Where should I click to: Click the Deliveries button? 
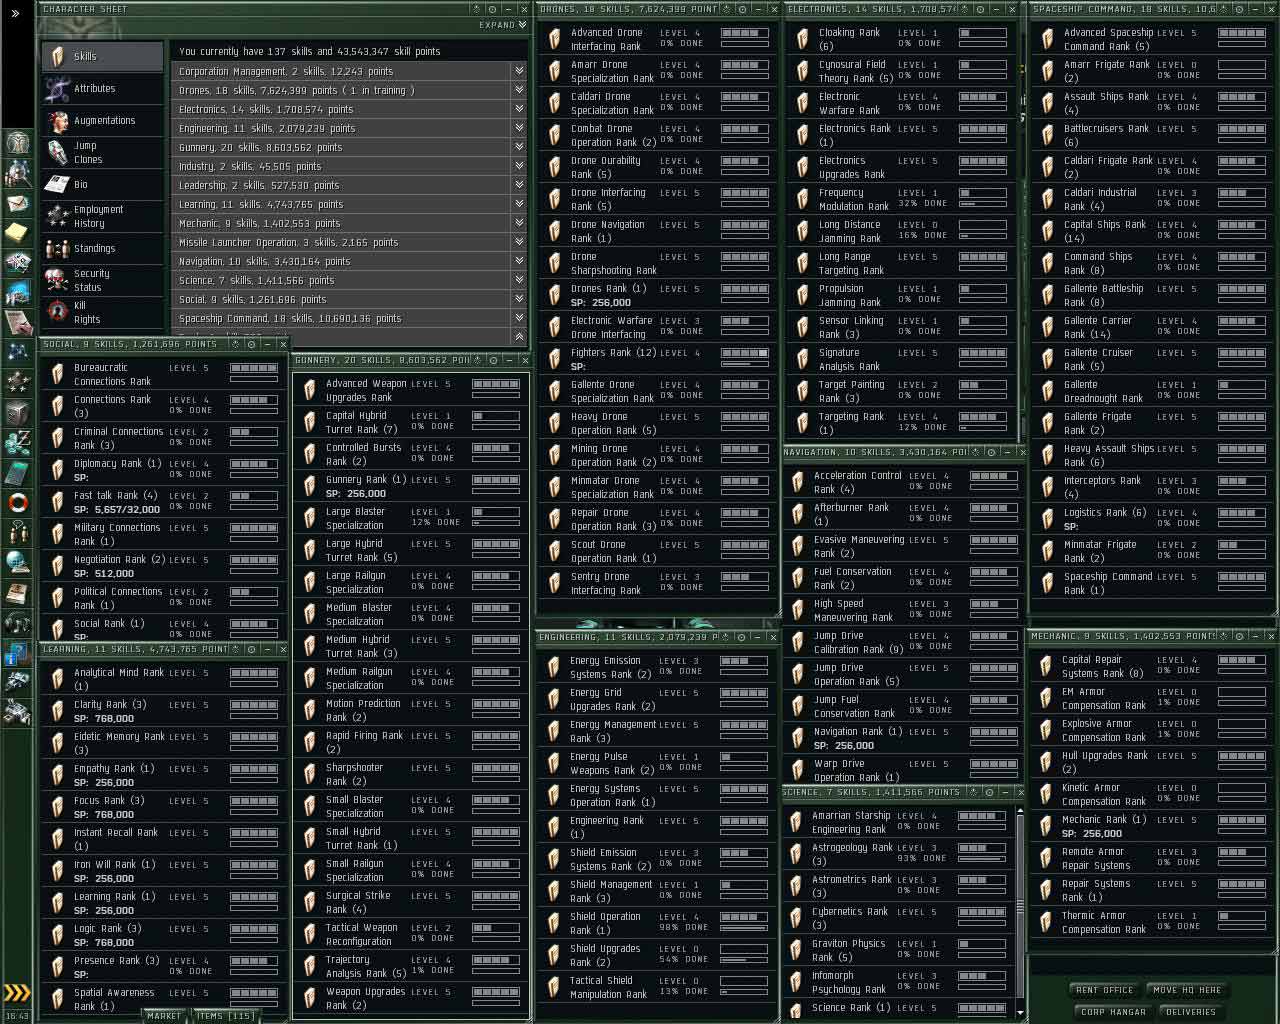click(1191, 1012)
